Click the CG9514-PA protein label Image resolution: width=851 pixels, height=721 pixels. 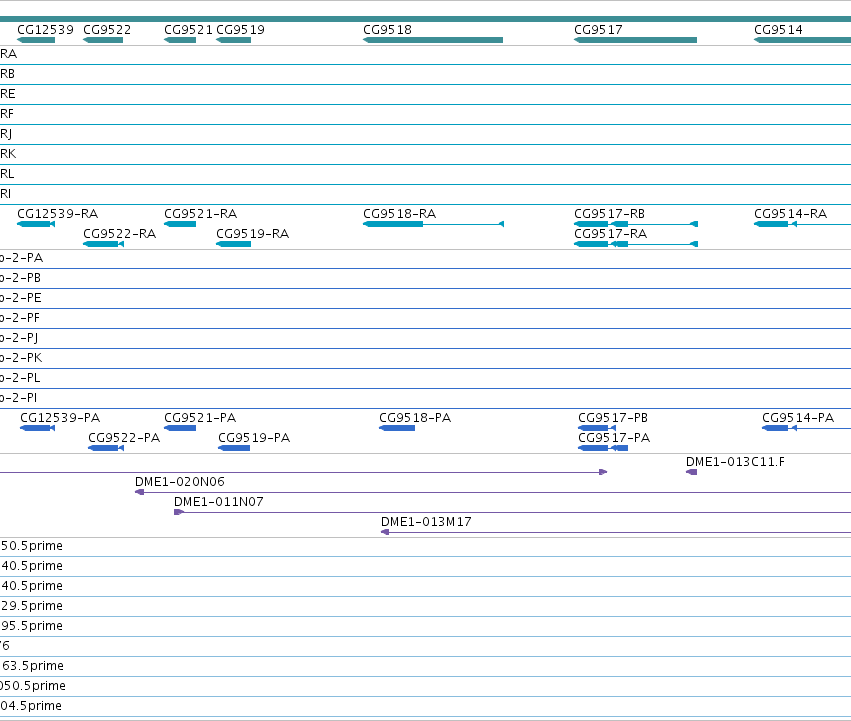(798, 418)
